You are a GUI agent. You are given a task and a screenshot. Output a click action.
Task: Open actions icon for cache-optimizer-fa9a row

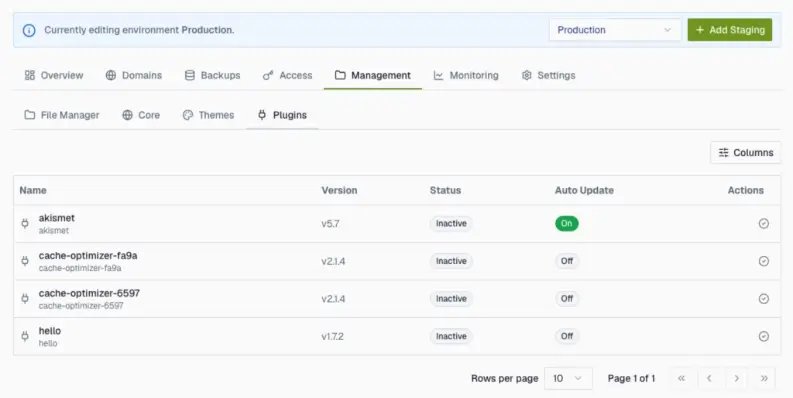tap(764, 261)
